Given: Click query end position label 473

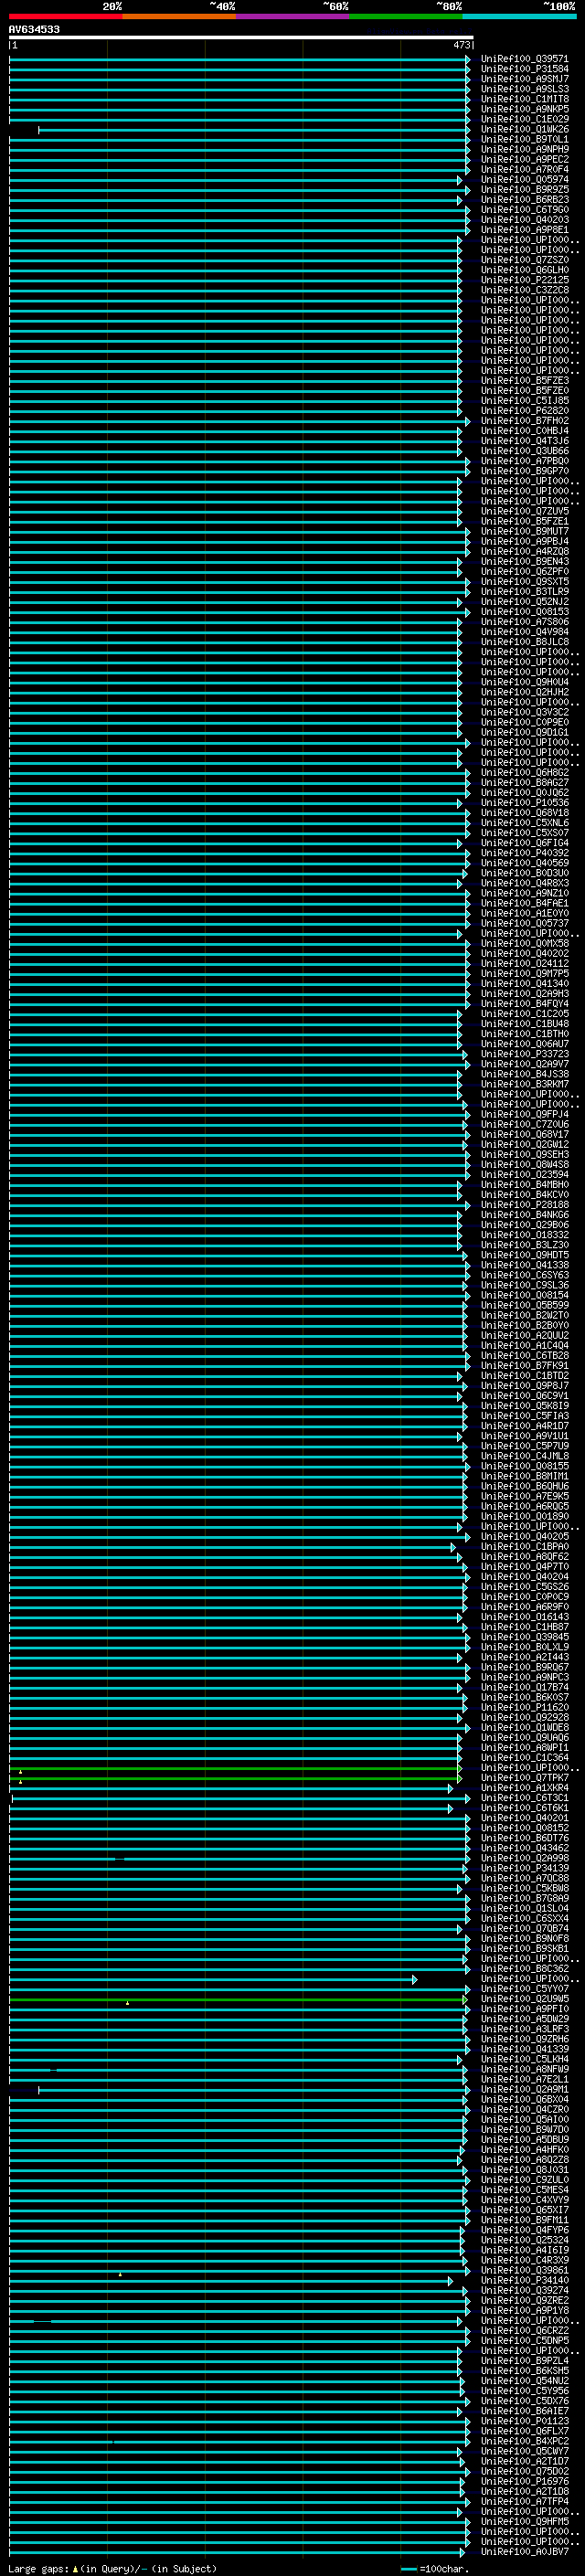Looking at the screenshot, I should 462,45.
